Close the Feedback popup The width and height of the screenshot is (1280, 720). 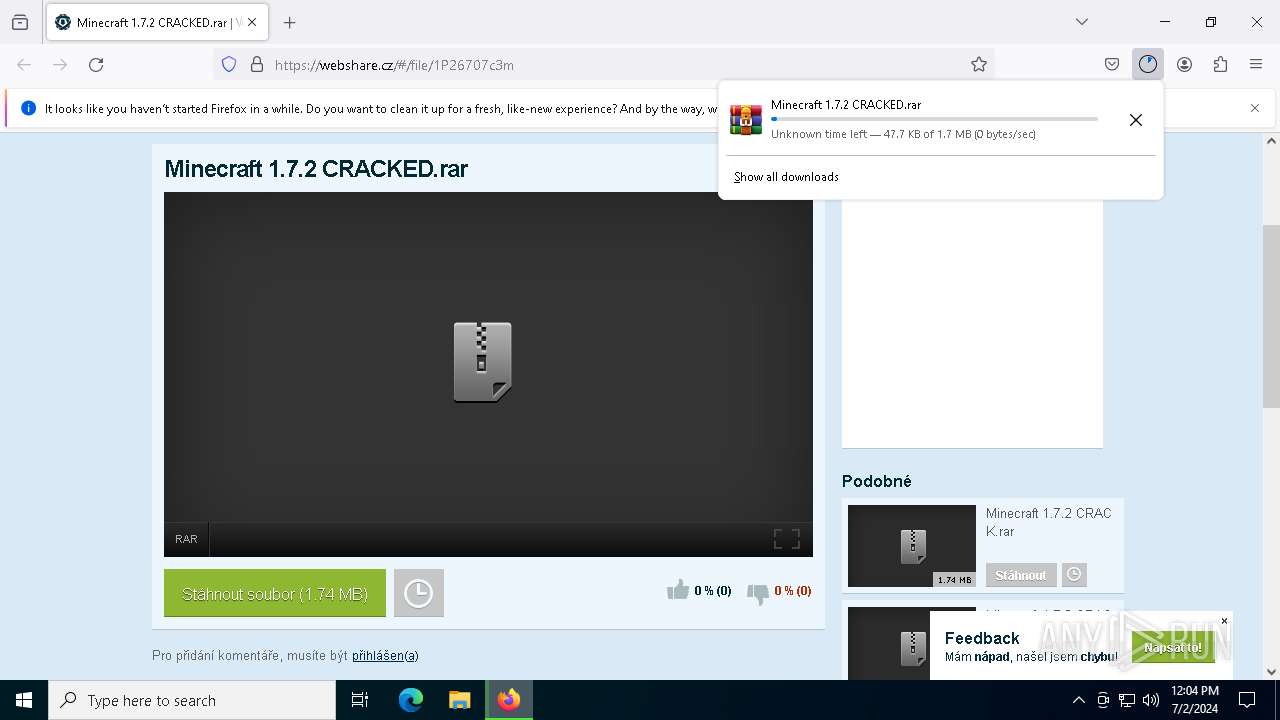click(1224, 621)
